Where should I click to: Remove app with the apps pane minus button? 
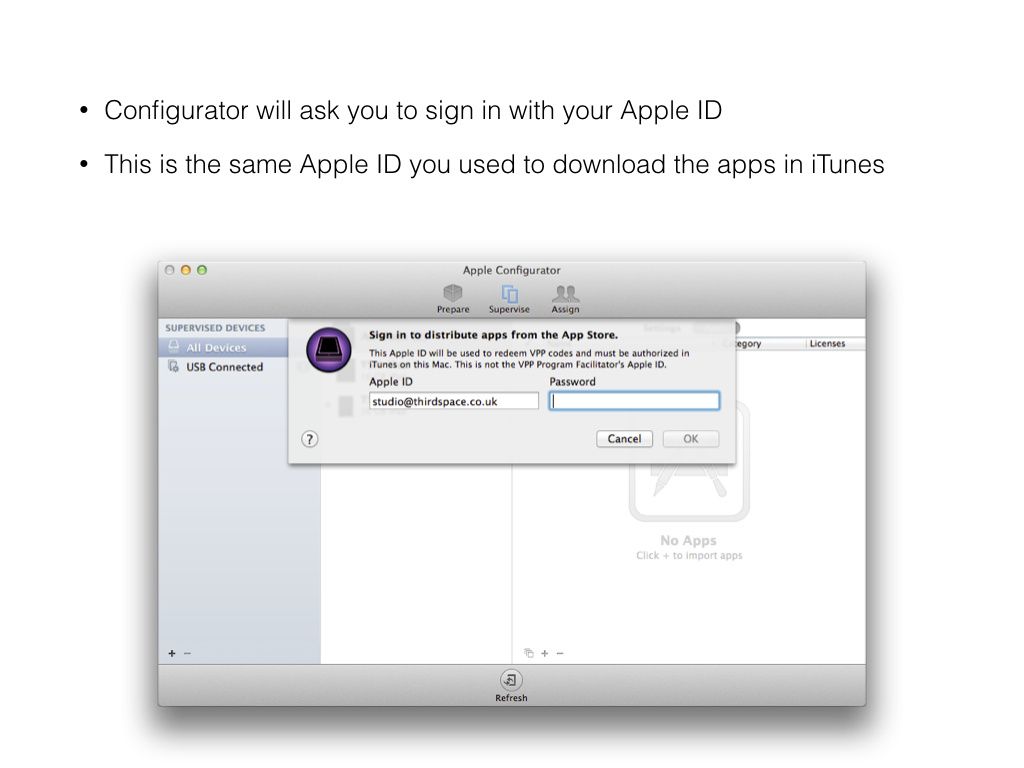point(560,653)
